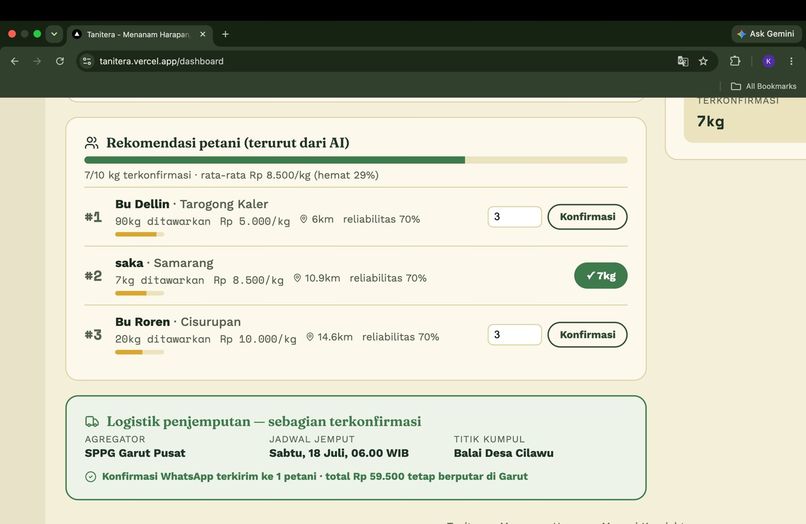The image size is (806, 524).
Task: Click the 7kg confirmed value in side card
Action: click(710, 121)
